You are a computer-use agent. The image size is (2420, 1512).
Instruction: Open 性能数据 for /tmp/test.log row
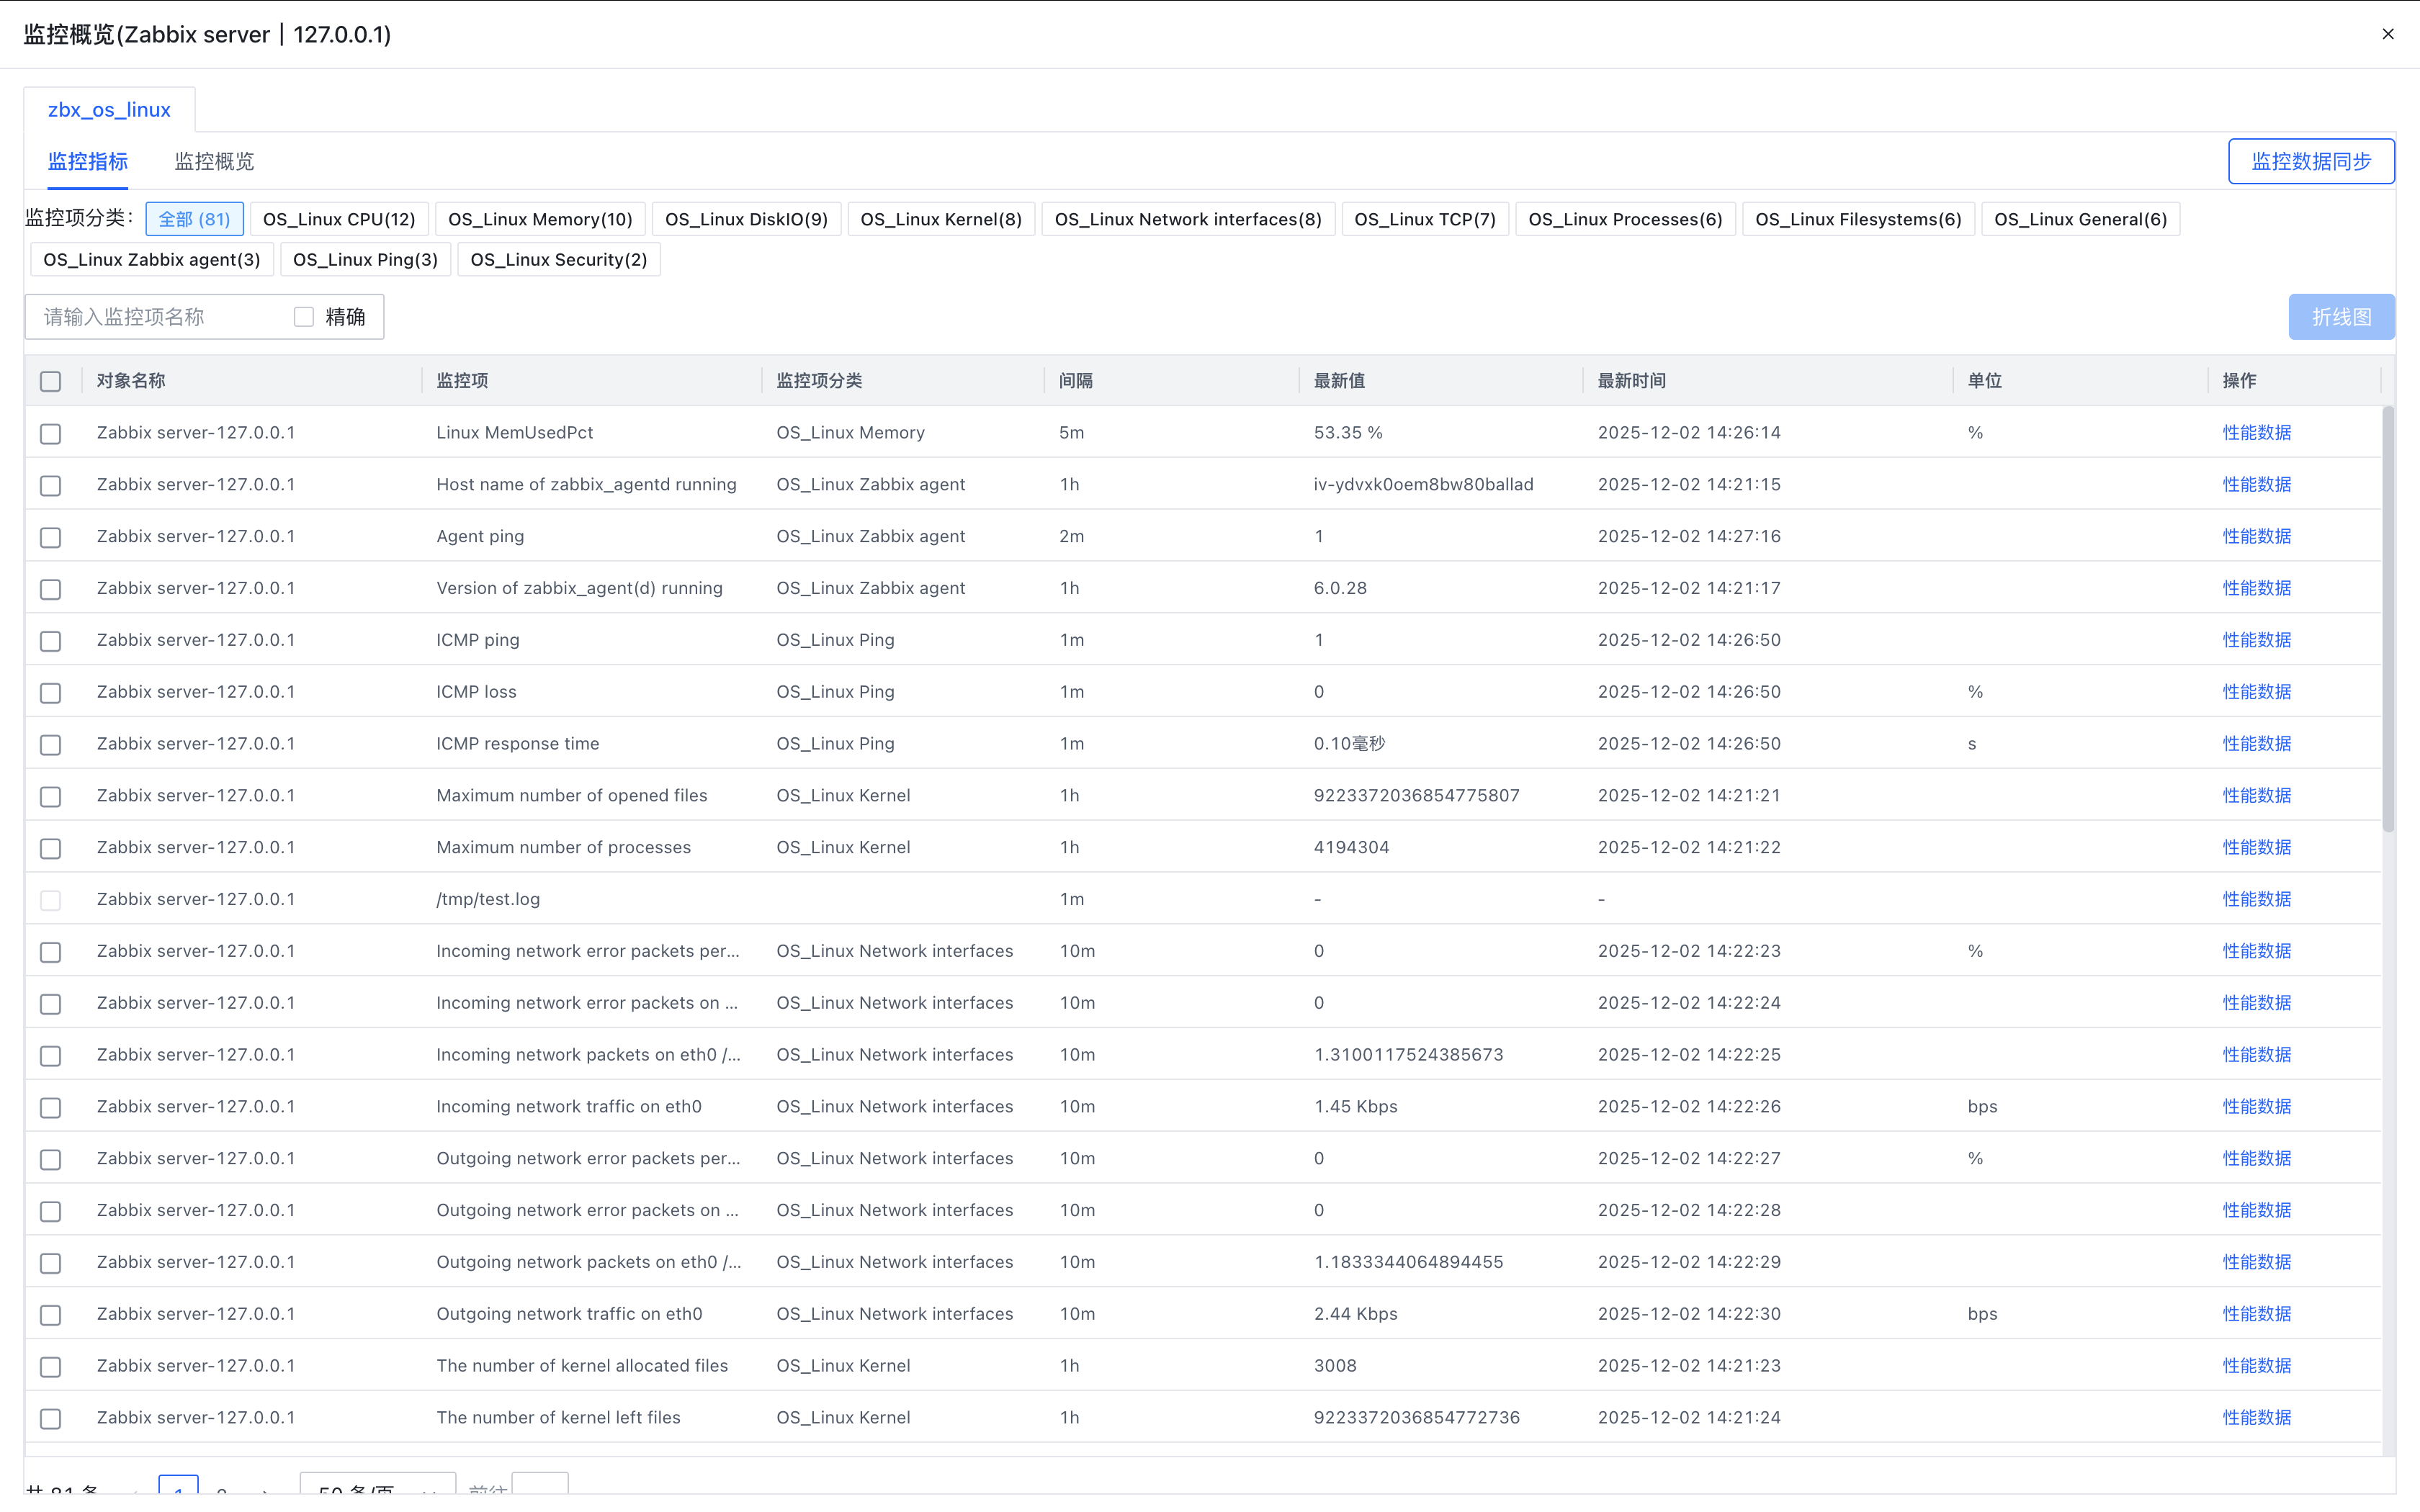click(2256, 899)
